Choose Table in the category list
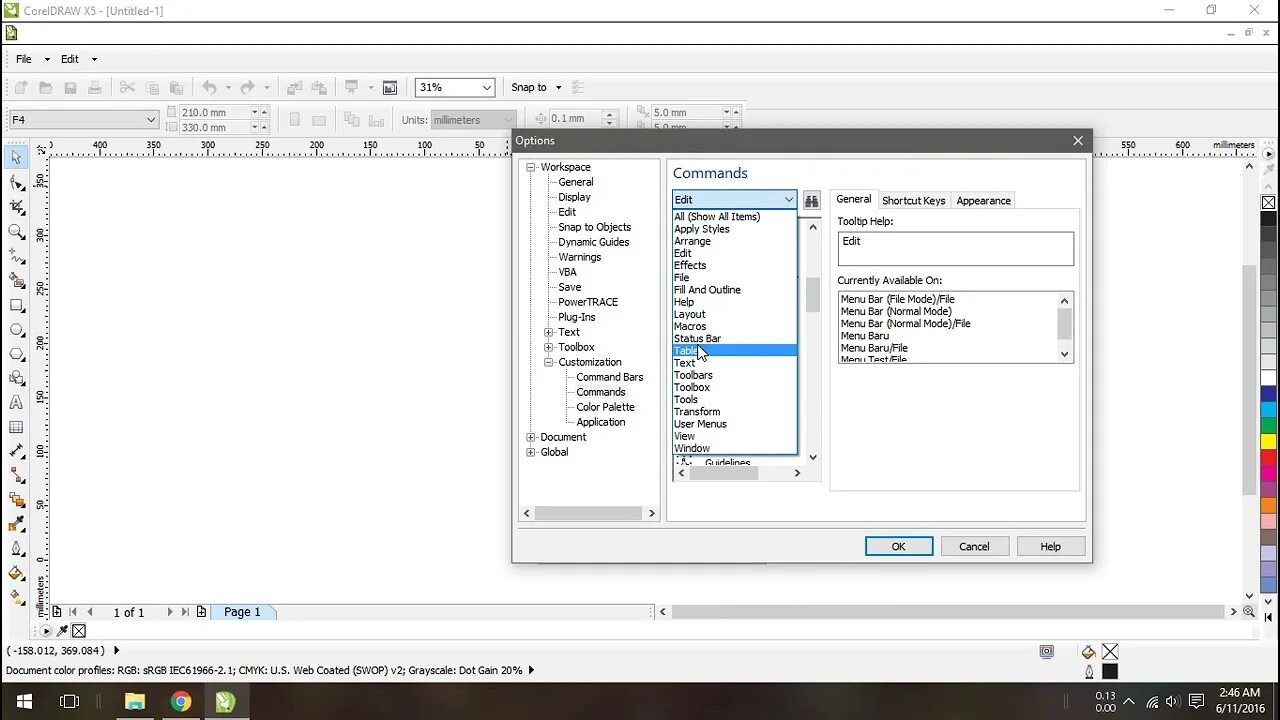 [x=735, y=351]
